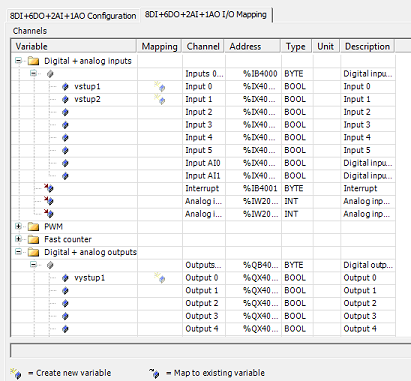
Task: Select the vystup1 variable name
Action: click(89, 278)
